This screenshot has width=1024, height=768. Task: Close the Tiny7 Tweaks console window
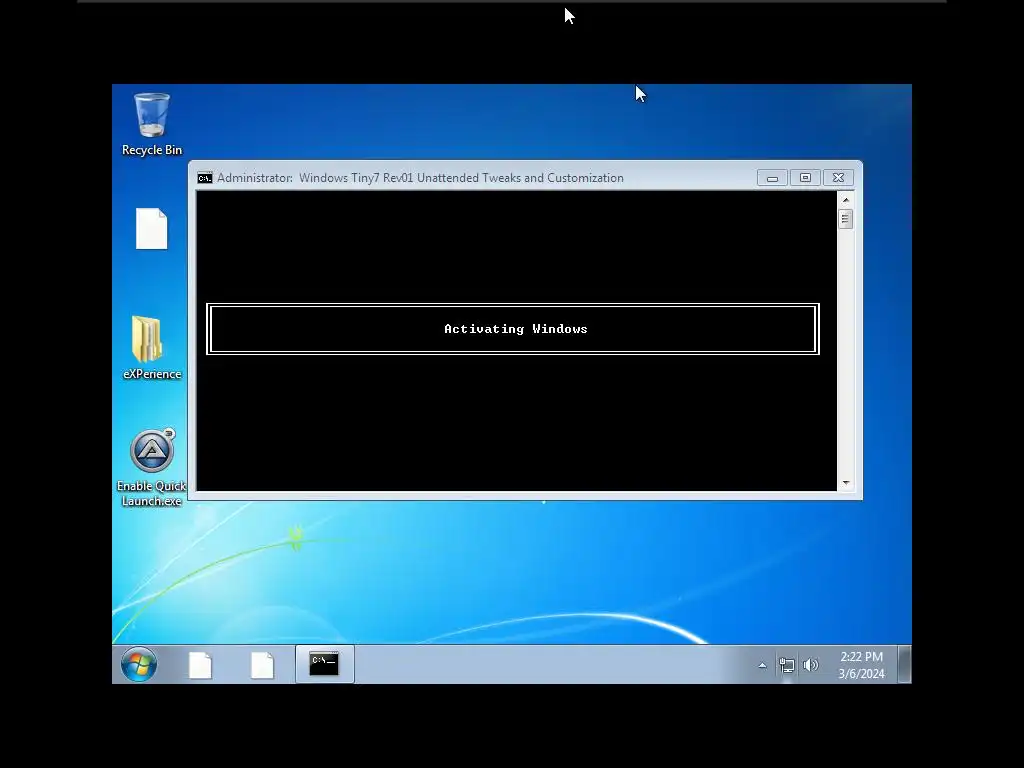pos(839,178)
